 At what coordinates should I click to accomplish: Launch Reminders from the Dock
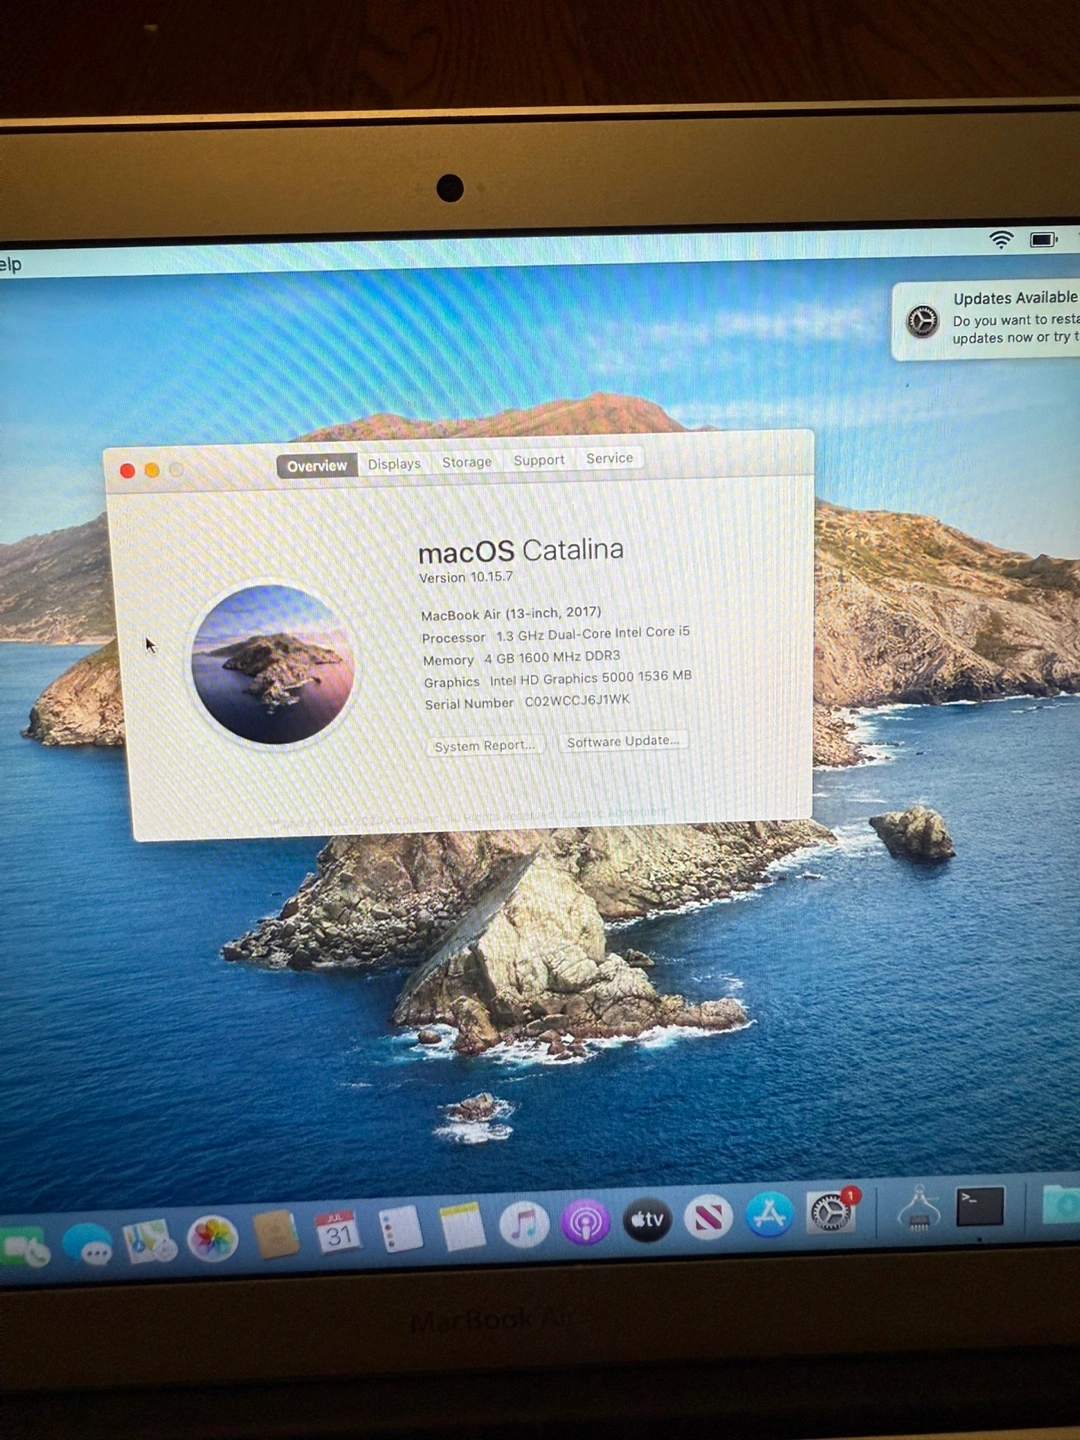[401, 1229]
